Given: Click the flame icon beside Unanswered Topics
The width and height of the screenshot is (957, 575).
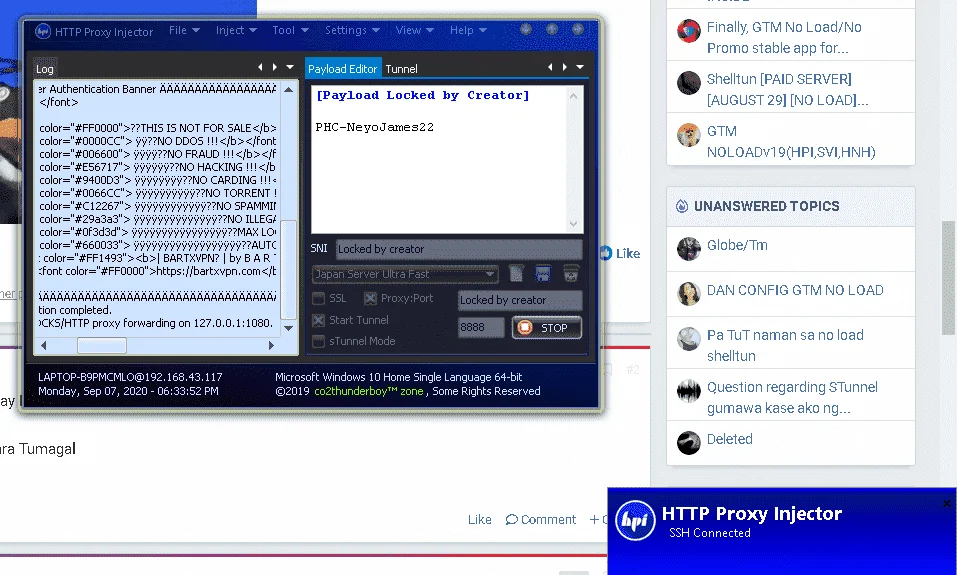Looking at the screenshot, I should pos(682,206).
